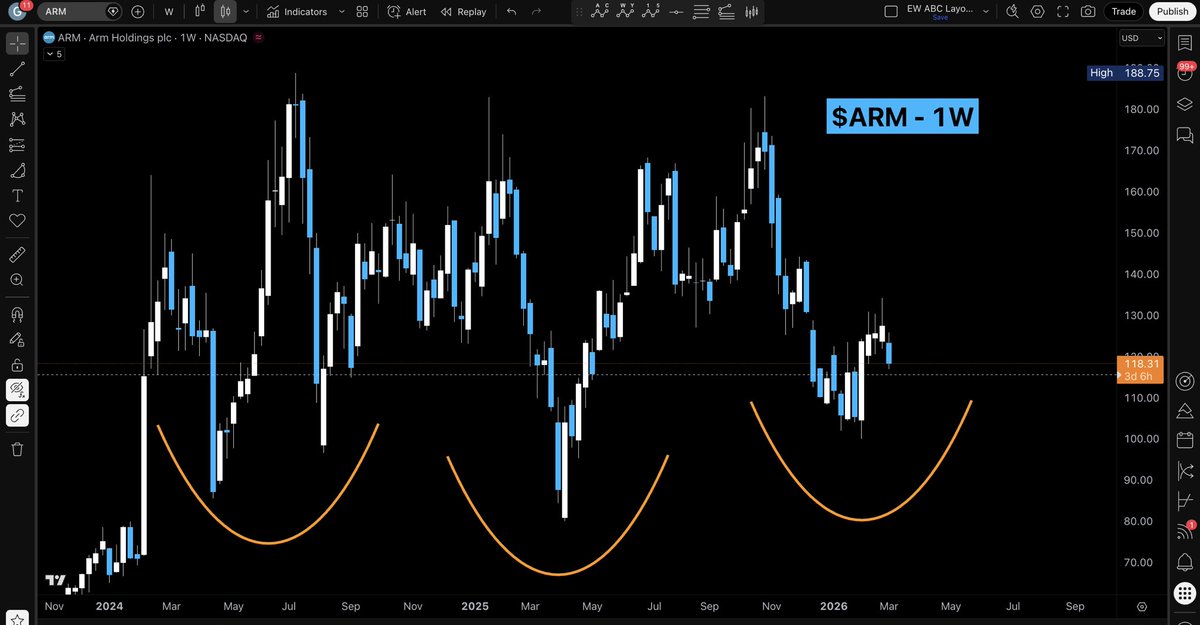Image resolution: width=1200 pixels, height=625 pixels.
Task: Open the patterns drawing tools group
Action: click(17, 119)
